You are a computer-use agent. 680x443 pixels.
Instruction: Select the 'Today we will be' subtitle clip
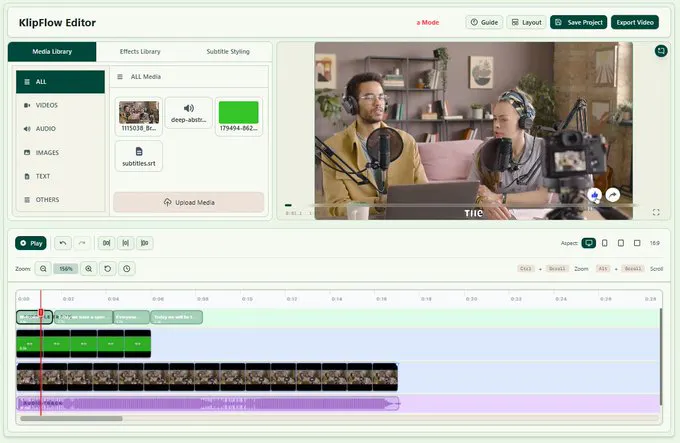tap(177, 317)
